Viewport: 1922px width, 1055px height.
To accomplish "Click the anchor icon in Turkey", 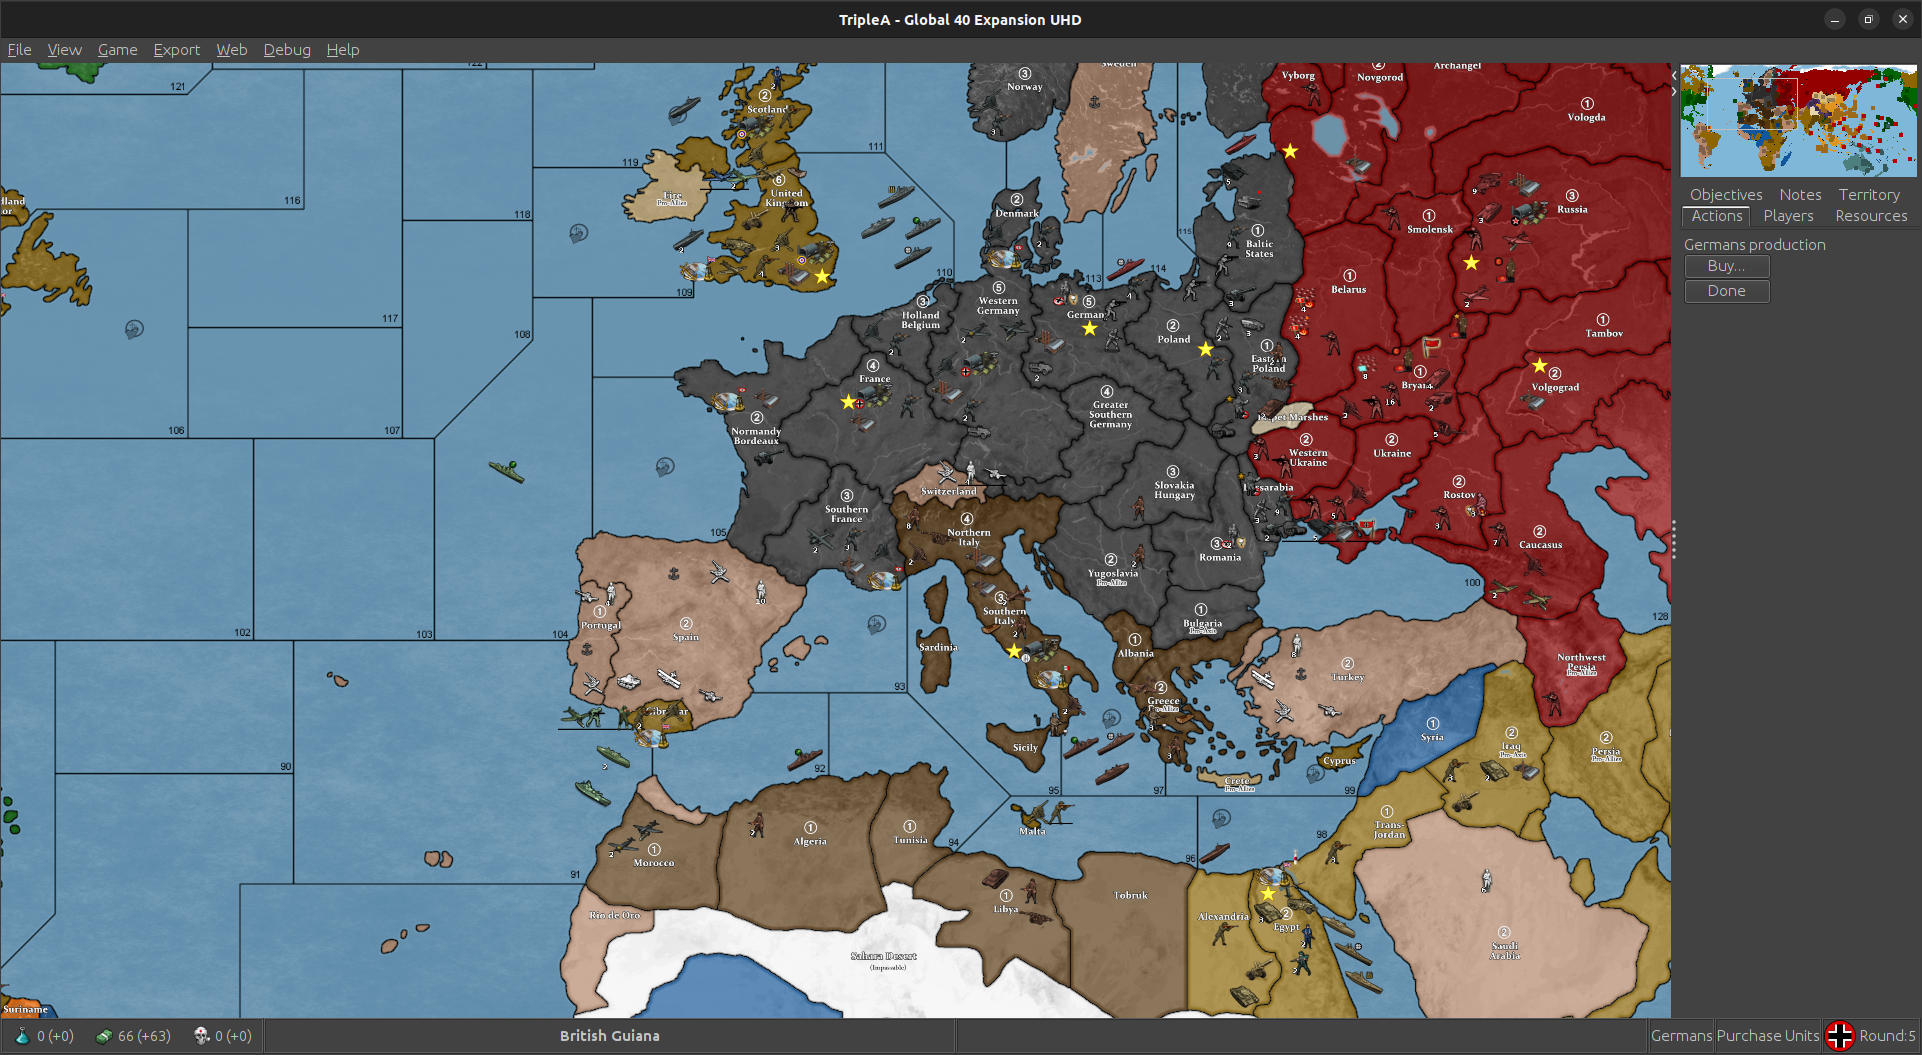I will pos(1301,675).
